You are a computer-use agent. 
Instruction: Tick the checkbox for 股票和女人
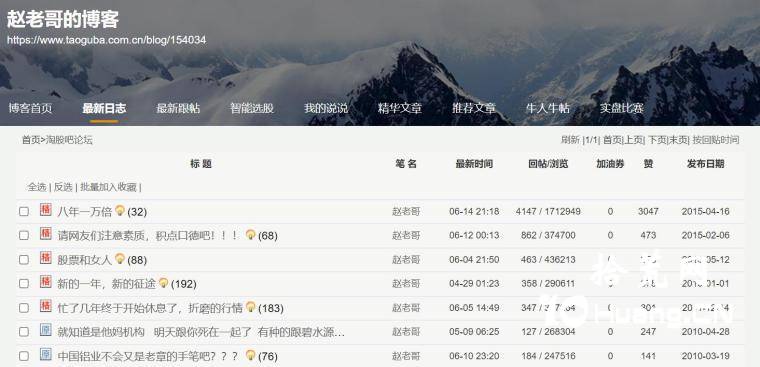point(24,259)
